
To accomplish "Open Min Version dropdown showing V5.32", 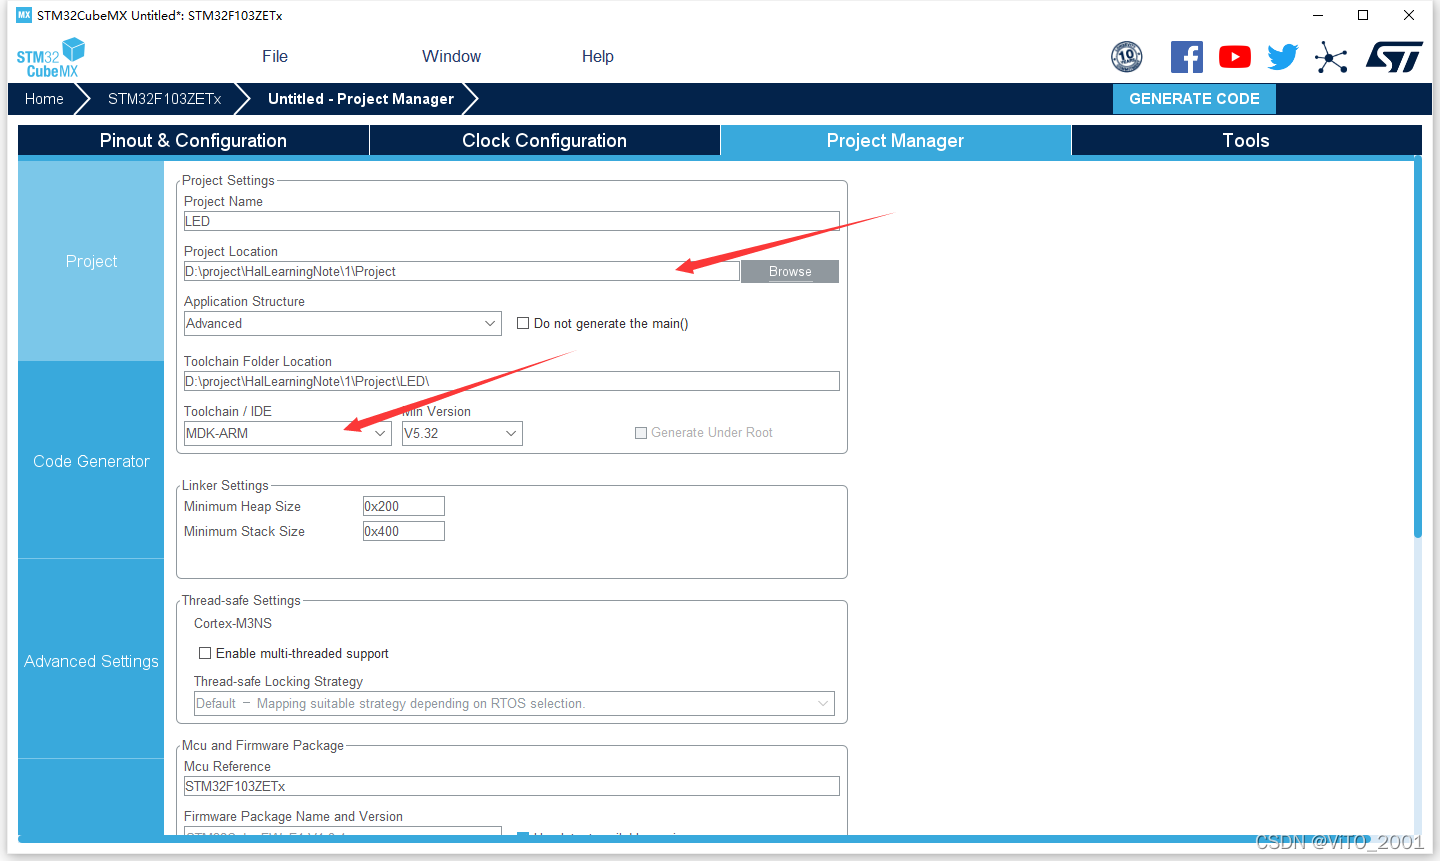I will click(x=462, y=433).
